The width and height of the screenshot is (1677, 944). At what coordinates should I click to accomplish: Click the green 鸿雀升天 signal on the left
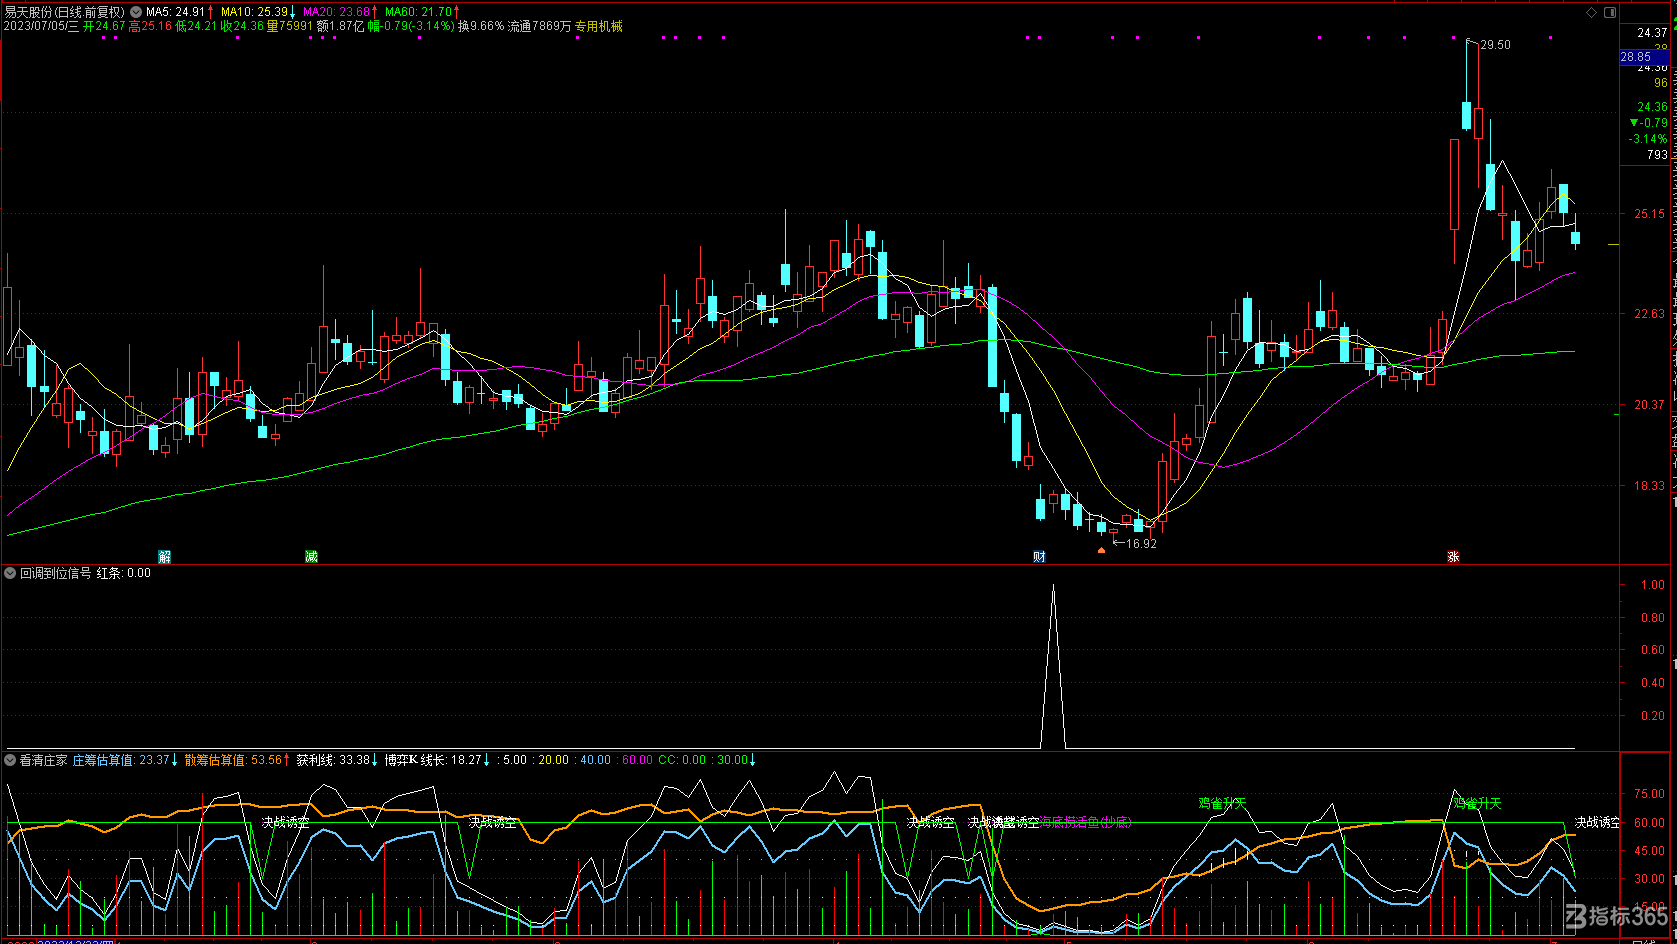coord(1222,803)
